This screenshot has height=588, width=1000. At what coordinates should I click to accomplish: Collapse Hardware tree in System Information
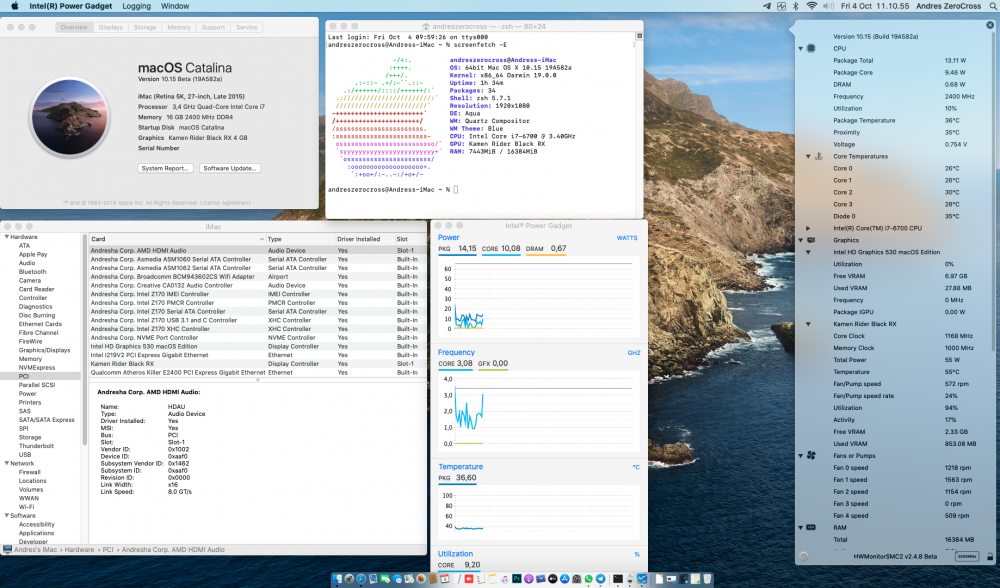(7, 237)
